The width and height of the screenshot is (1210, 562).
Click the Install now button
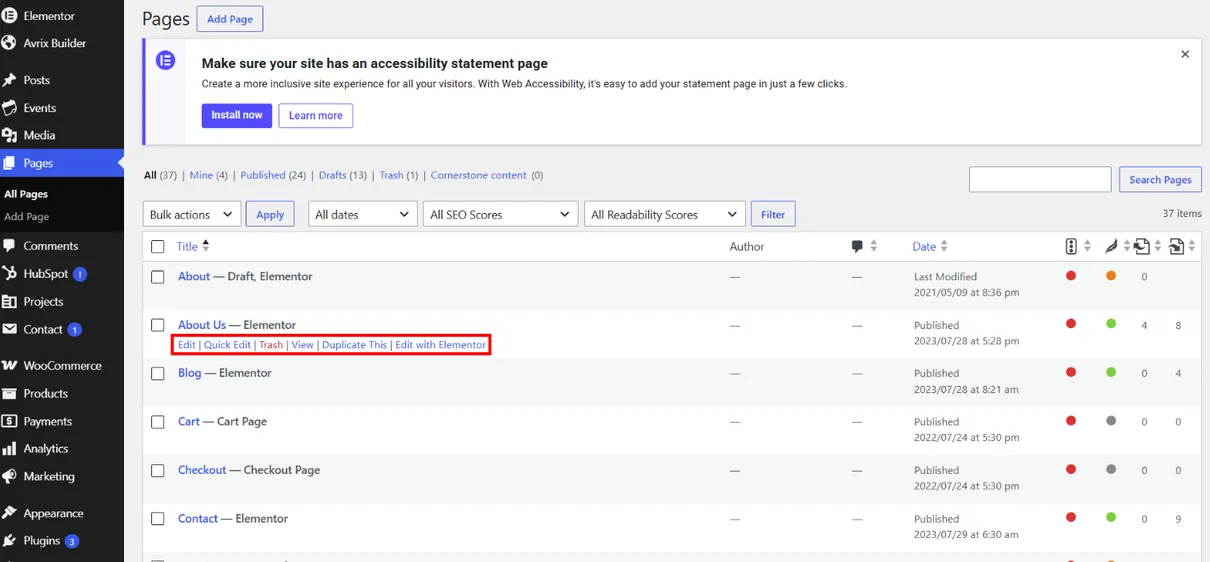point(237,115)
